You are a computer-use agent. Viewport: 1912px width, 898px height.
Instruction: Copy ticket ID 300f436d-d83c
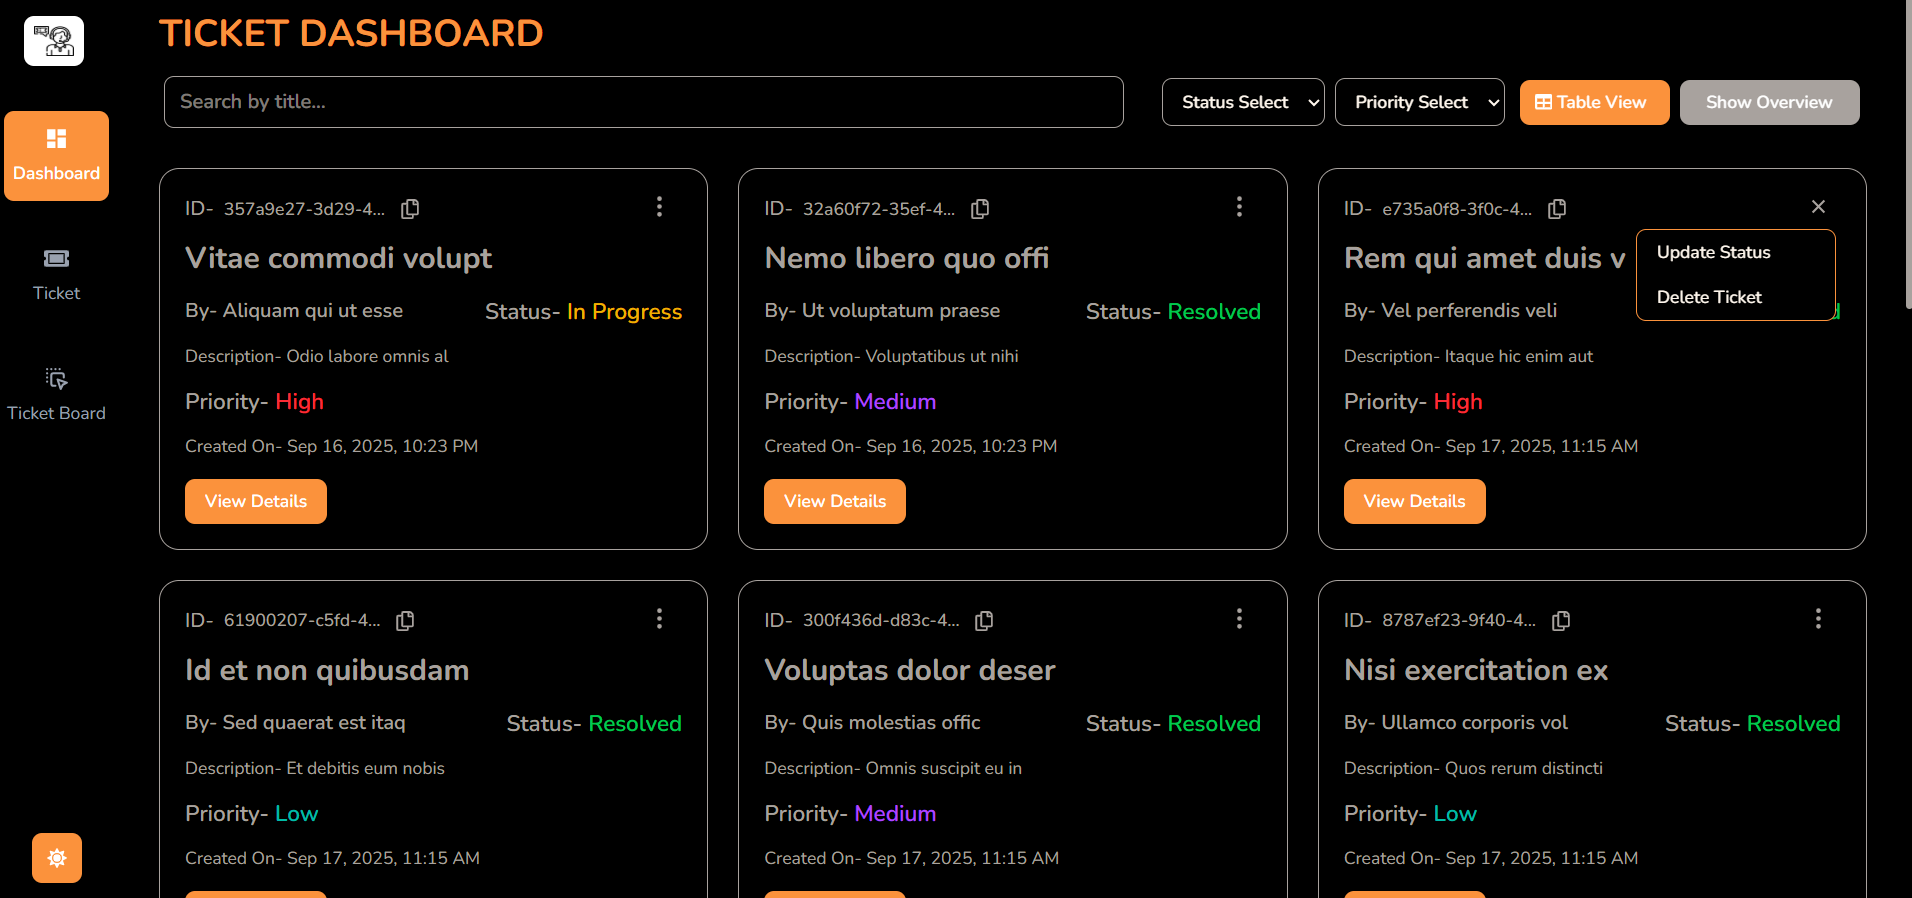pyautogui.click(x=984, y=621)
